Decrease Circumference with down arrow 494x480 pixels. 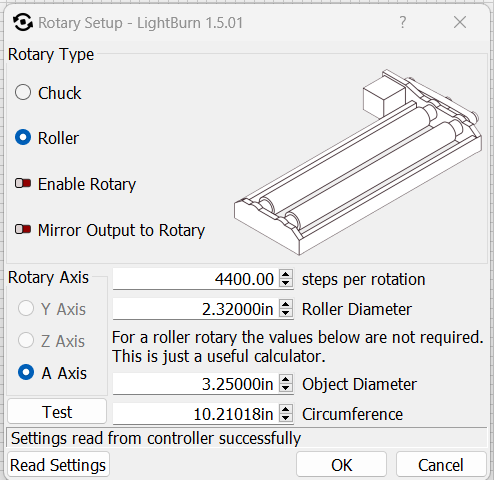286,418
